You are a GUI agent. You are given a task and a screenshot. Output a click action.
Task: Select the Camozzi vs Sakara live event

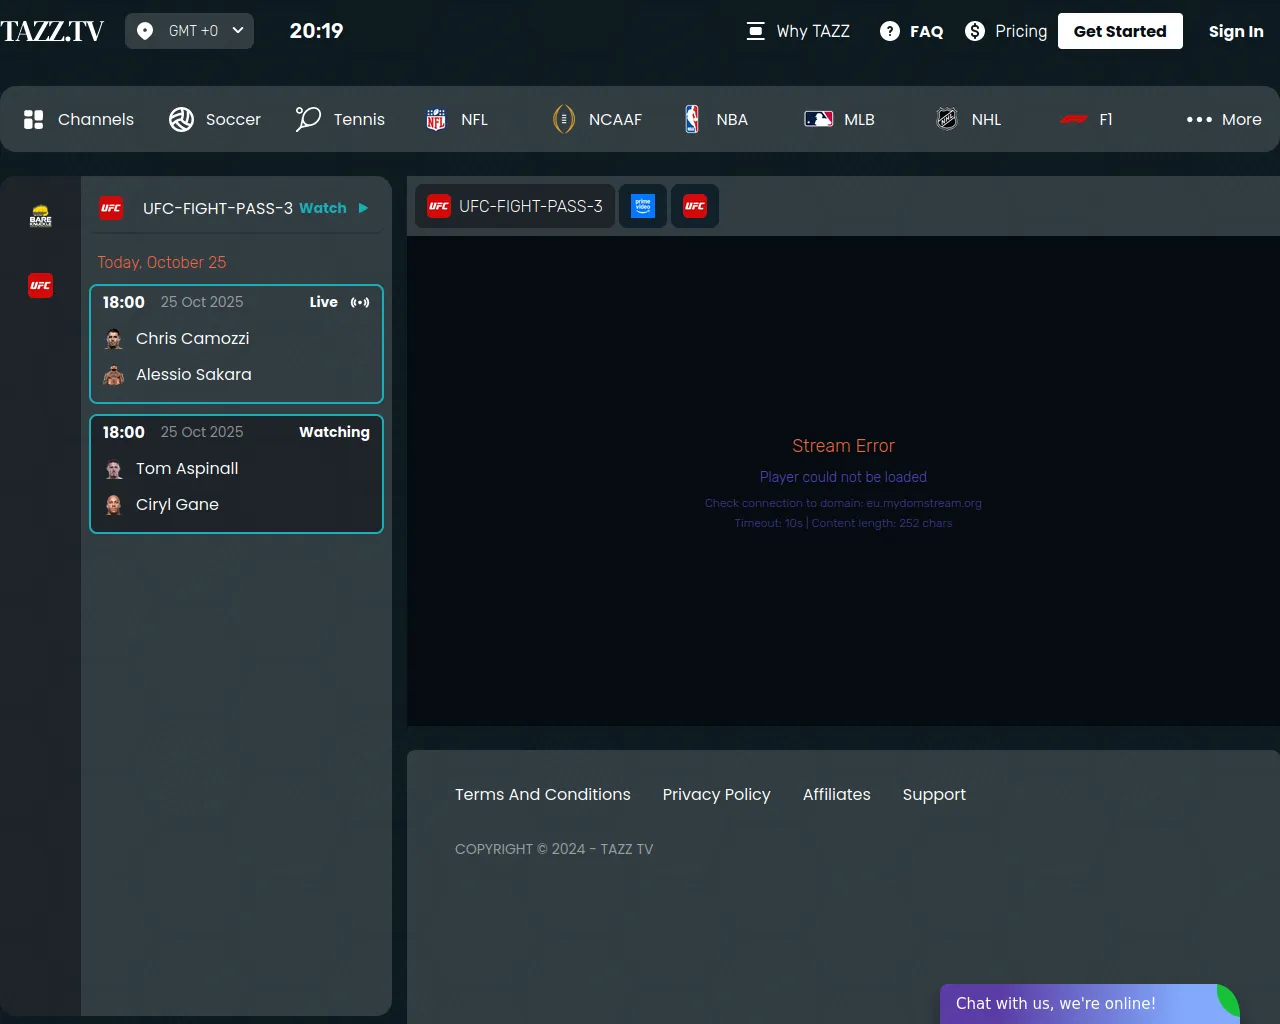236,344
